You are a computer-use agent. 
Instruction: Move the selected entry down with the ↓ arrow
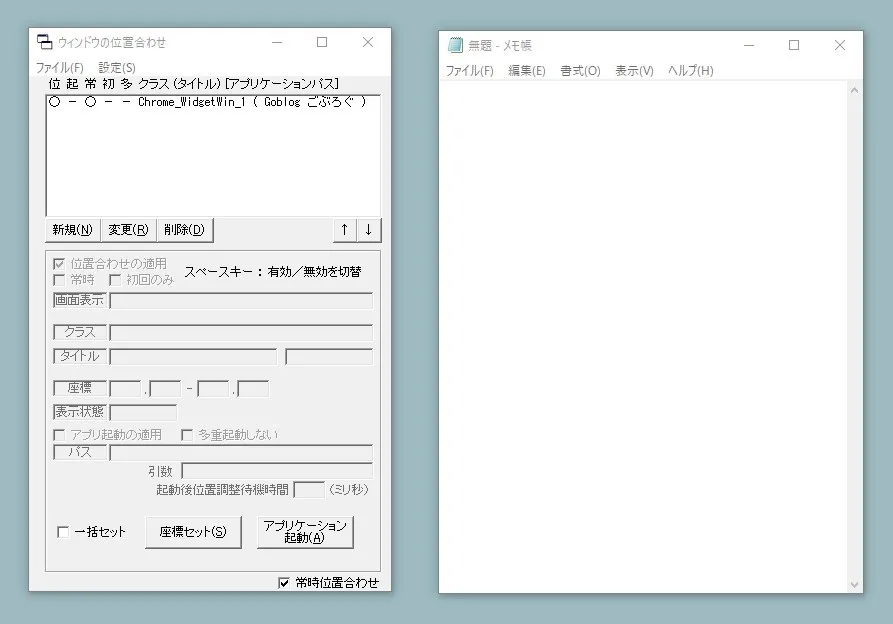click(369, 229)
